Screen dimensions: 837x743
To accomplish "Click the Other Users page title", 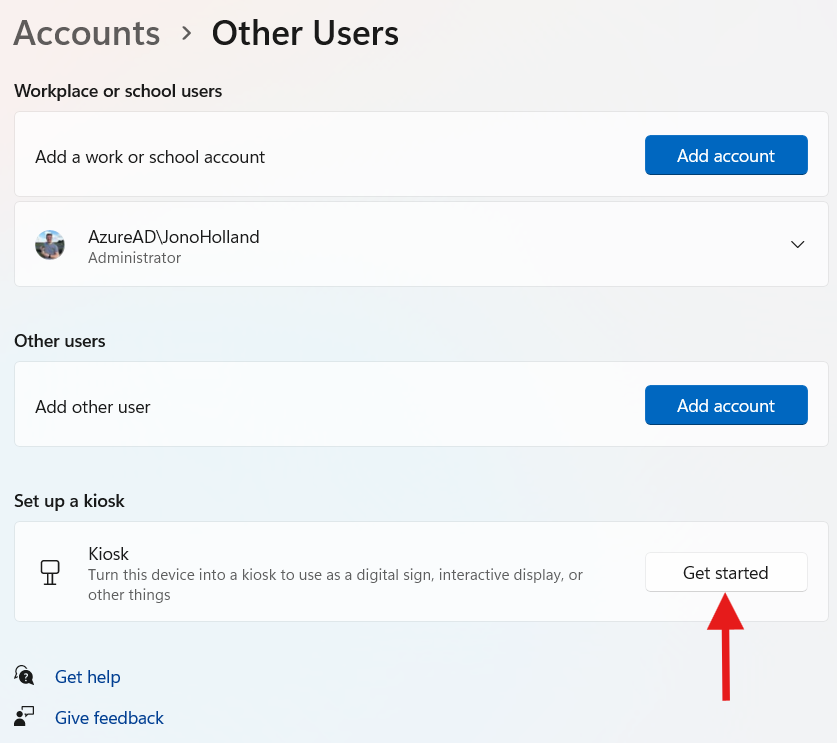I will click(x=305, y=33).
